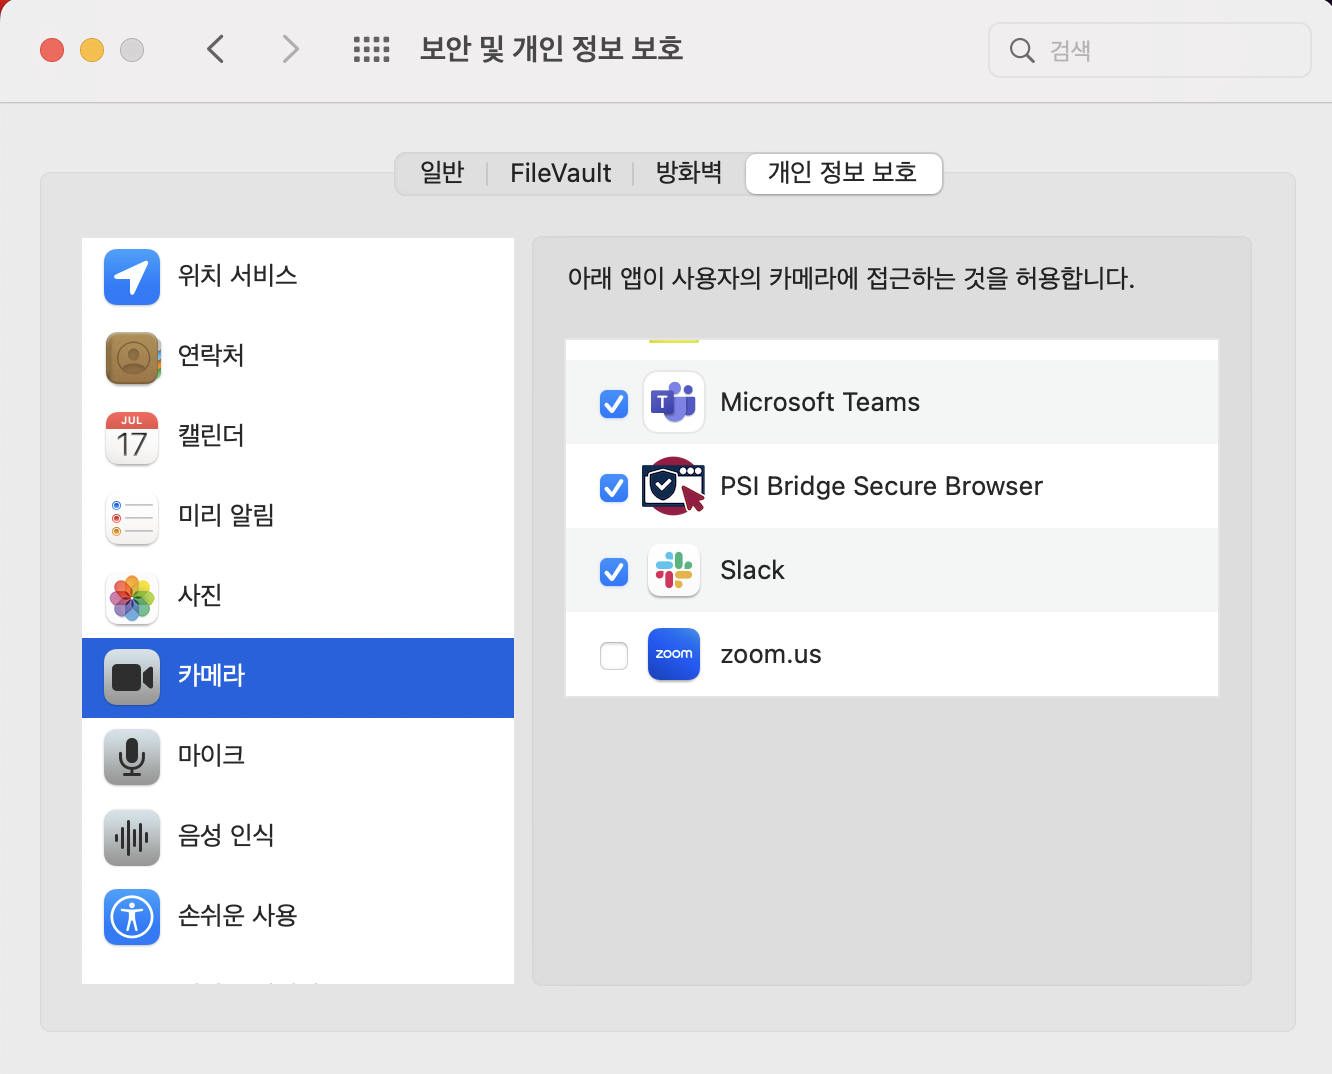Image resolution: width=1332 pixels, height=1074 pixels.
Task: Go forward with the right chevron
Action: click(290, 48)
